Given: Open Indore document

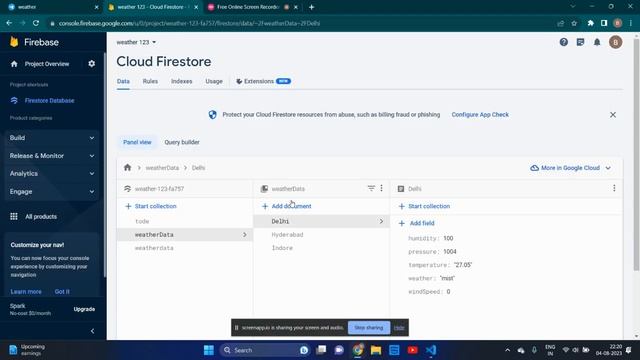Looking at the screenshot, I should coord(282,248).
